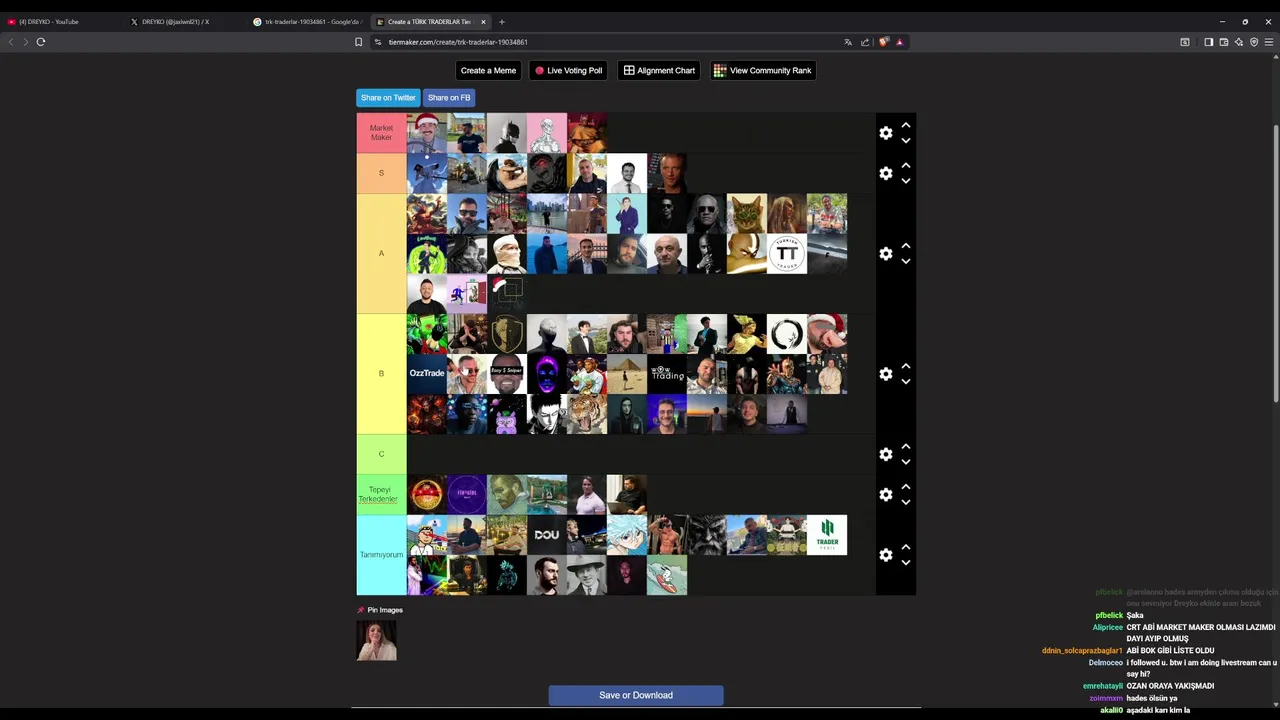Screen dimensions: 1280x720
Task: Select Tanımıyorum cyan tier label
Action: click(381, 555)
